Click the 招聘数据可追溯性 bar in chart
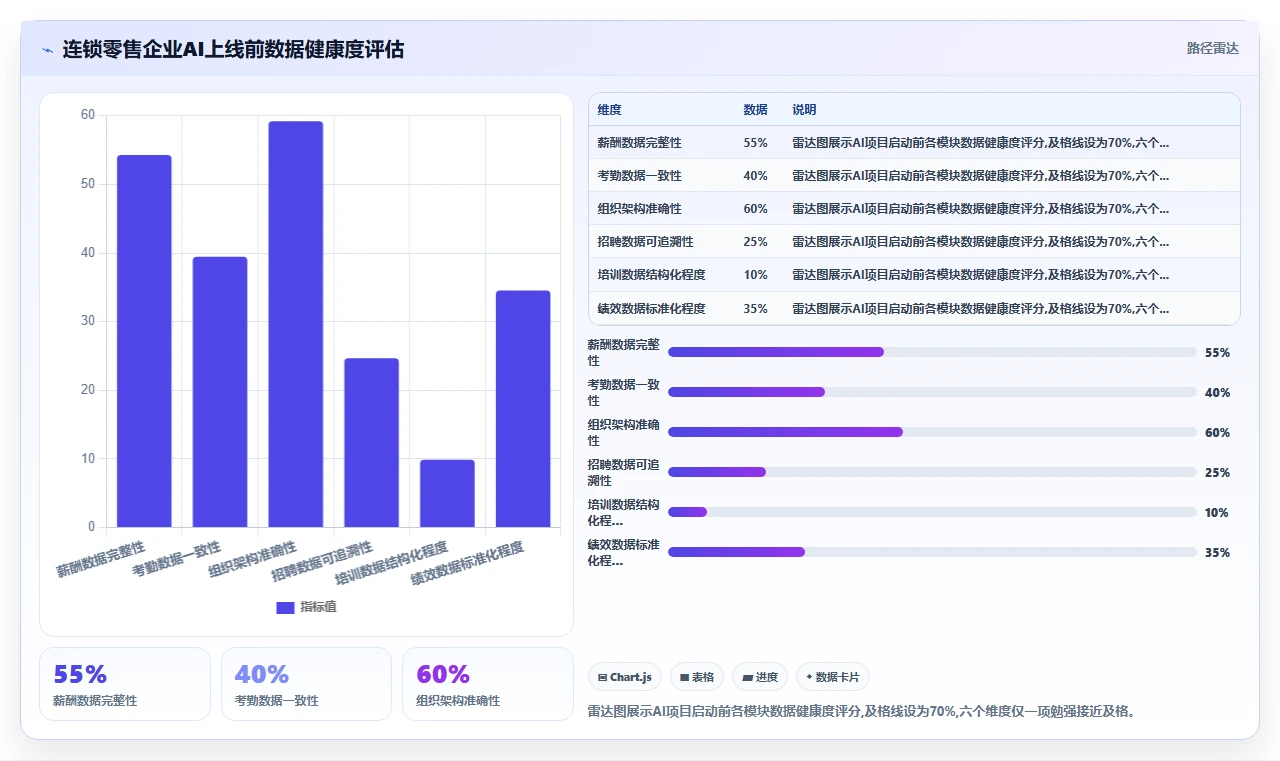 pos(372,443)
